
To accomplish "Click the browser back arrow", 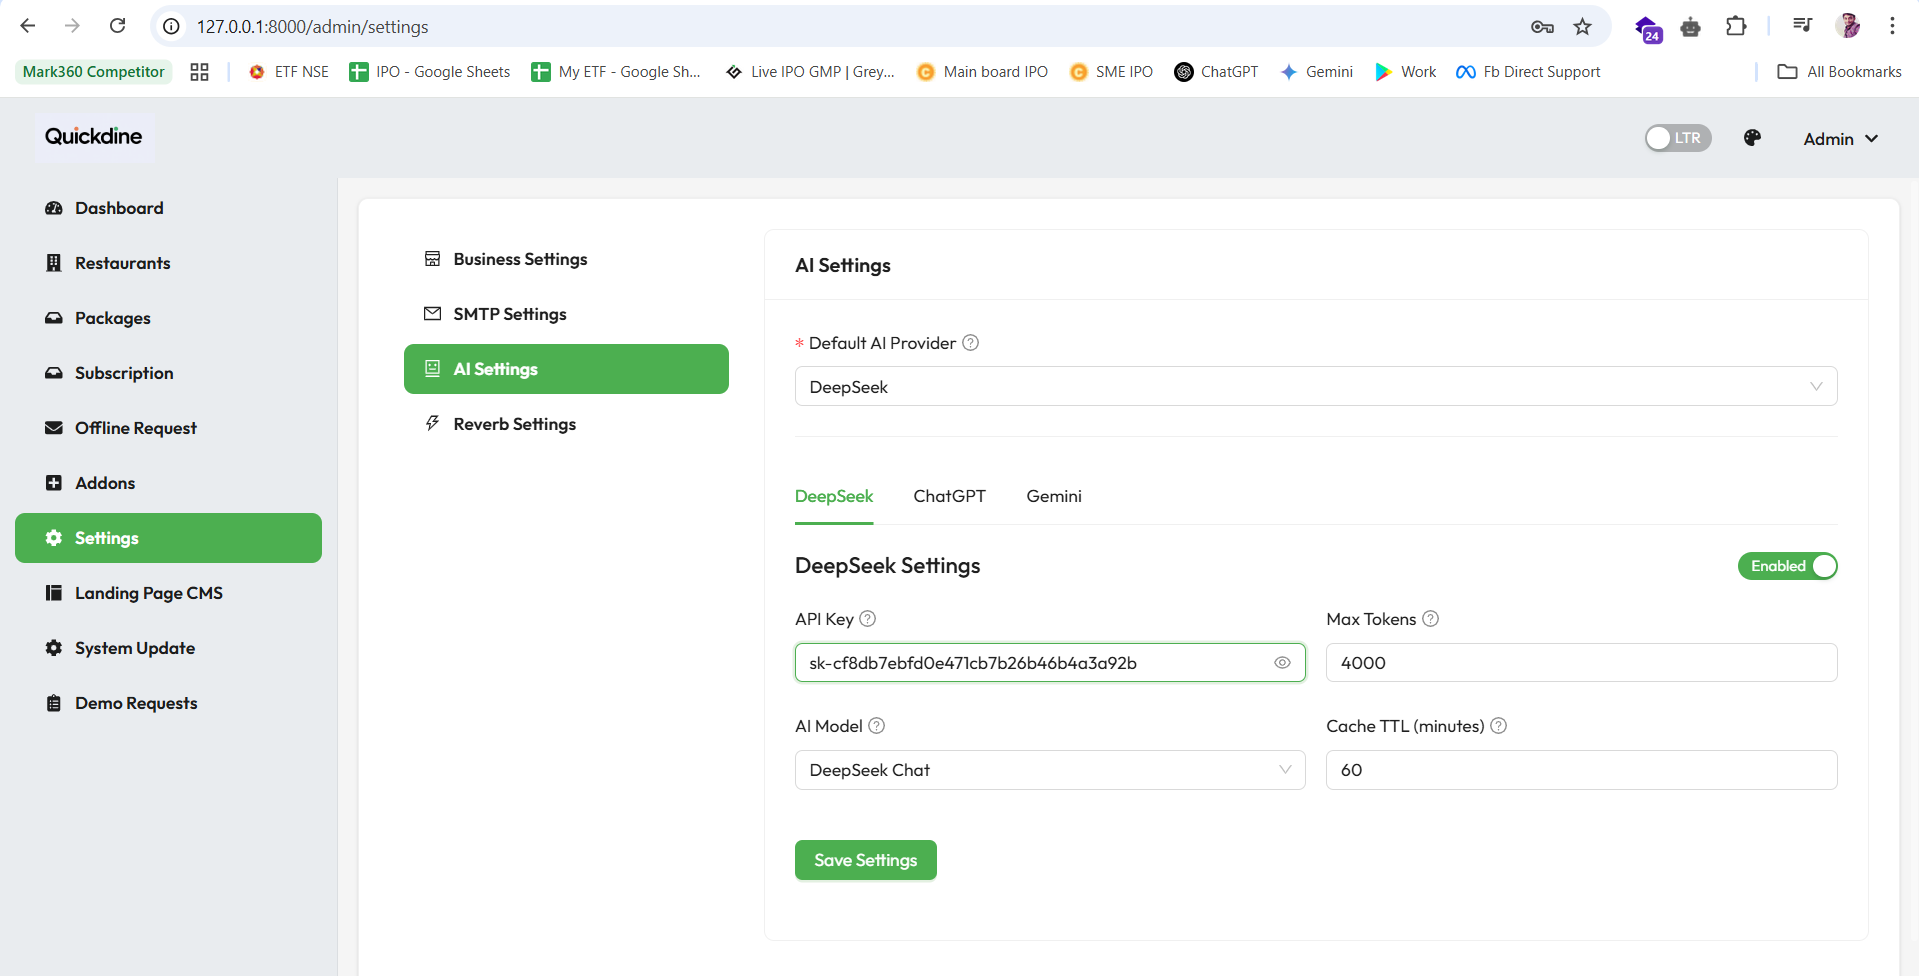I will tap(28, 26).
